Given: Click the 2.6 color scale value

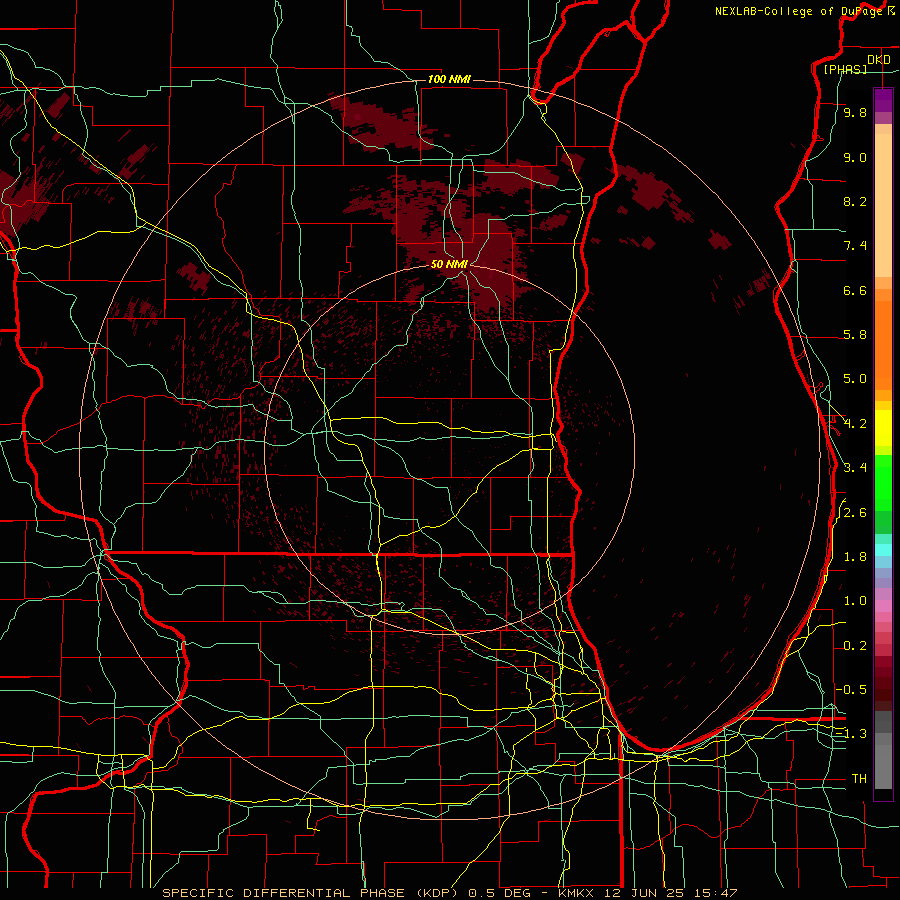Looking at the screenshot, I should click(855, 513).
